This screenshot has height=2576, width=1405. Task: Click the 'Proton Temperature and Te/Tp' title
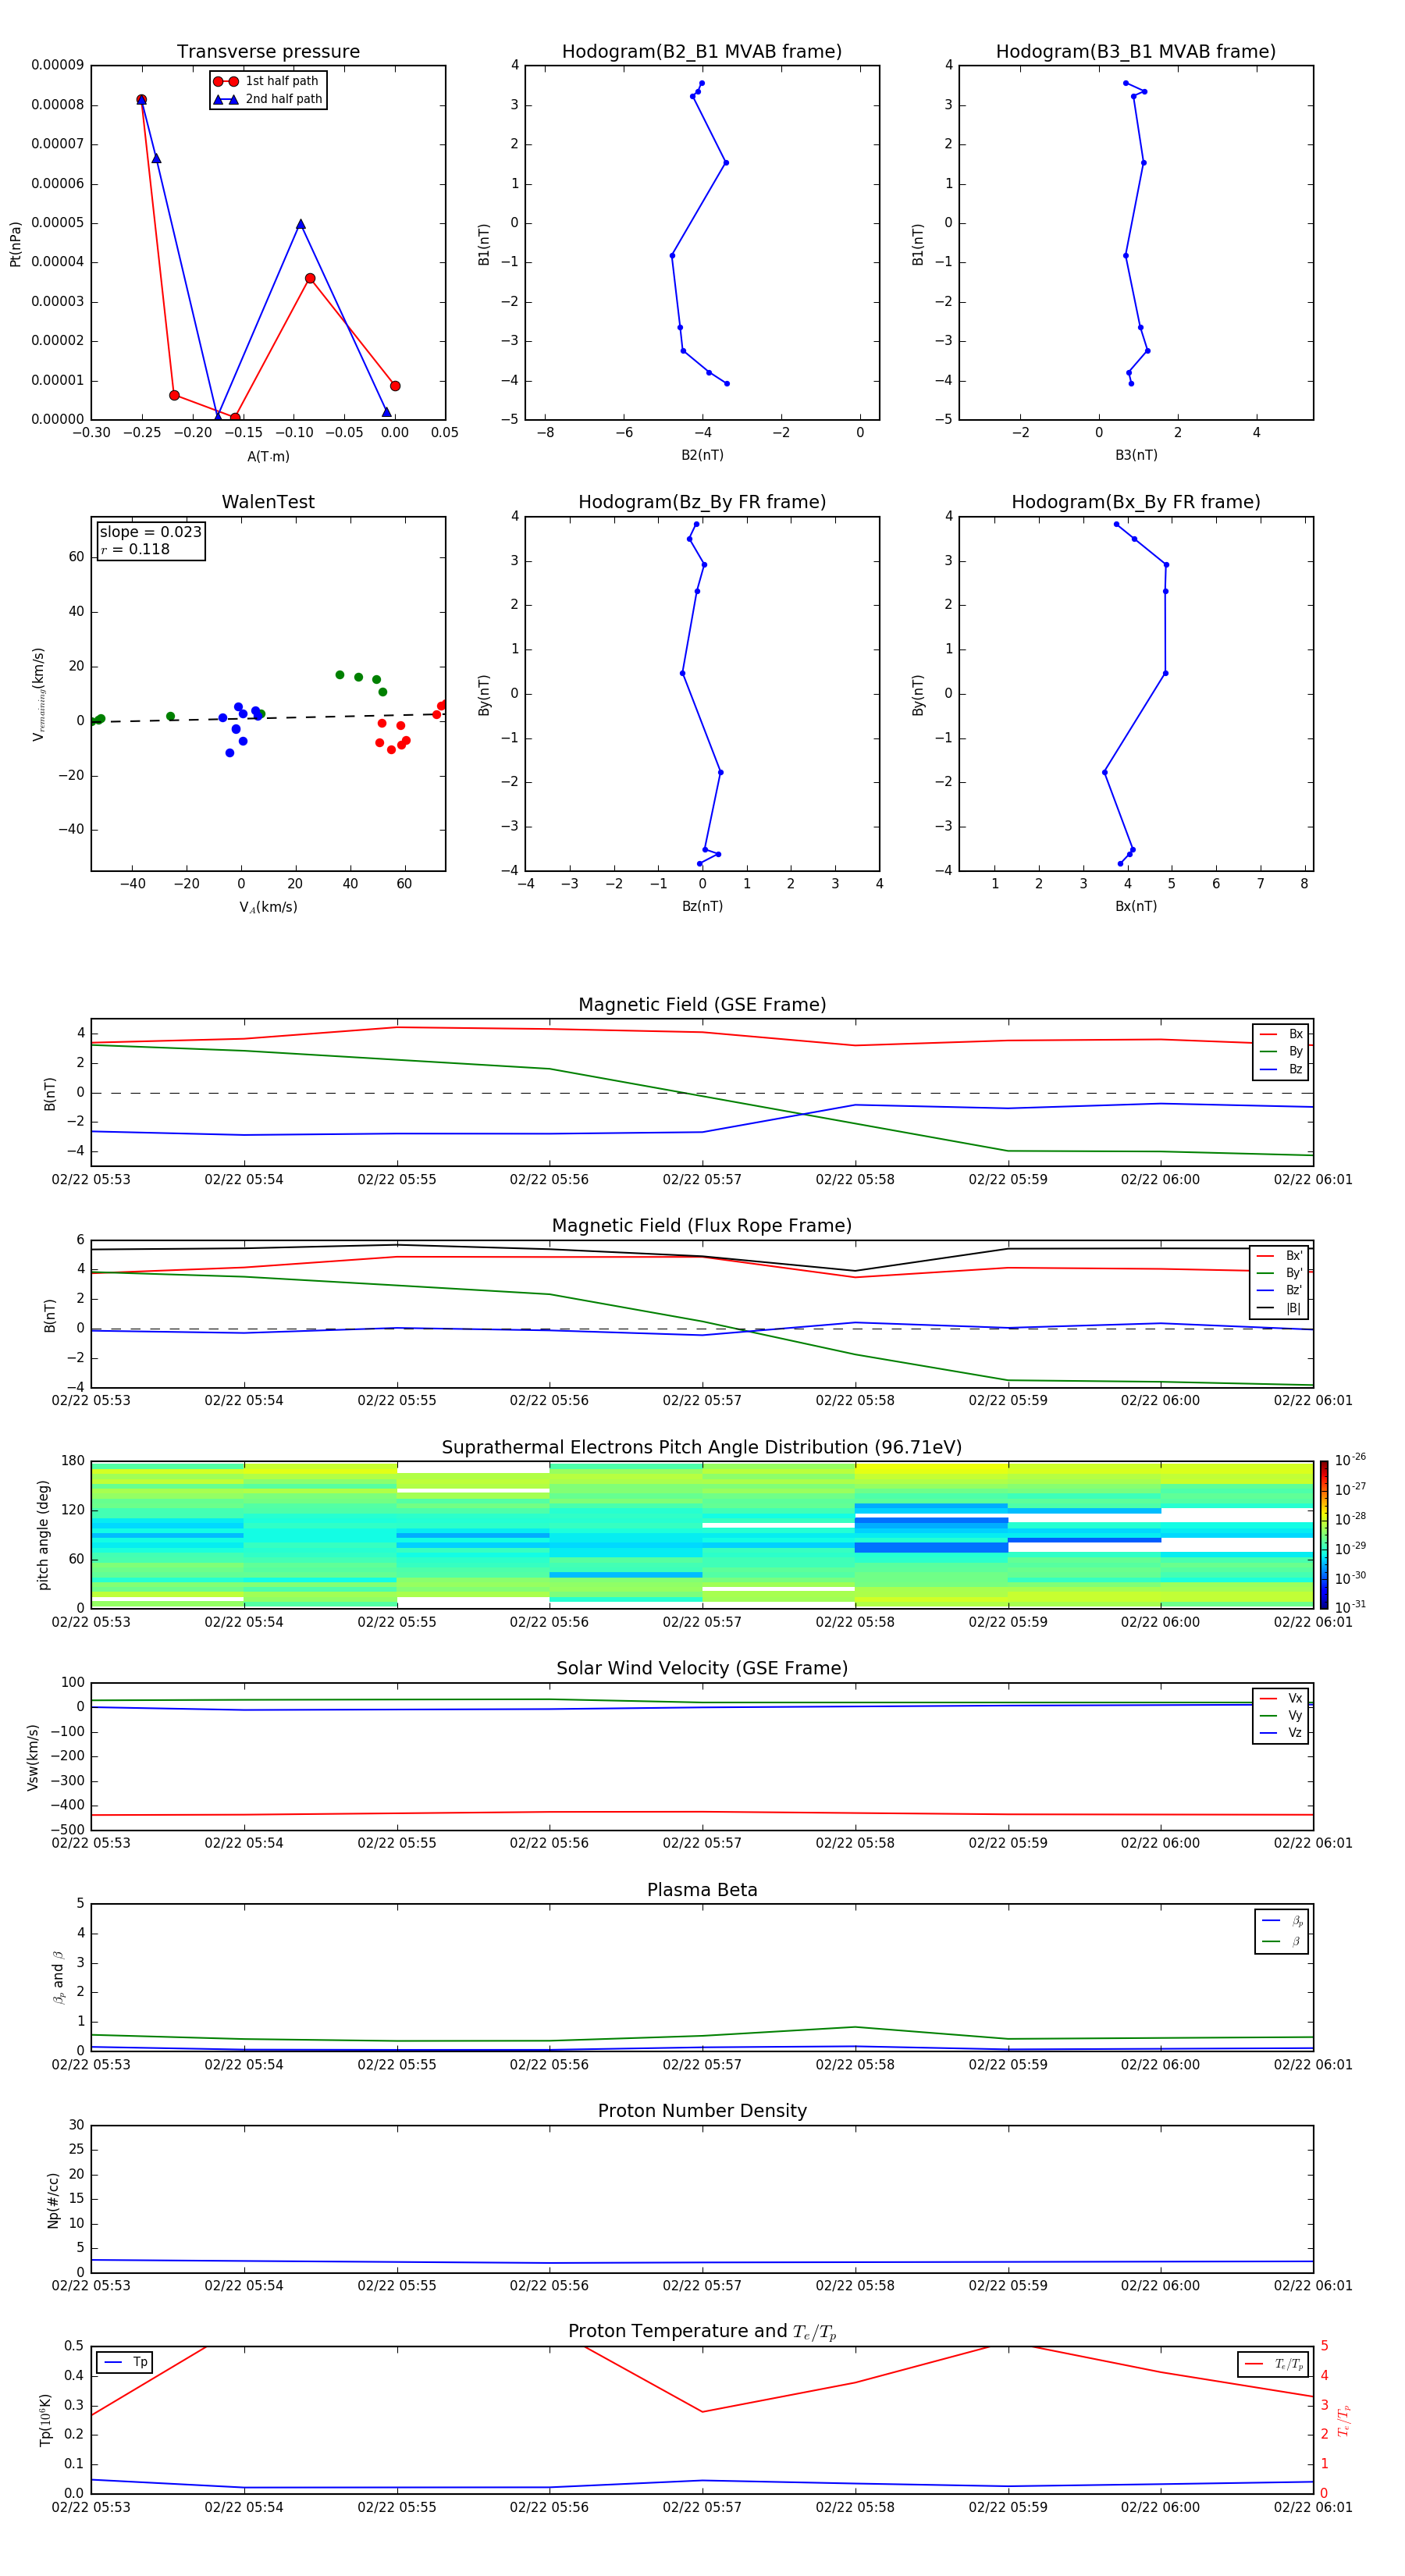(702, 2332)
